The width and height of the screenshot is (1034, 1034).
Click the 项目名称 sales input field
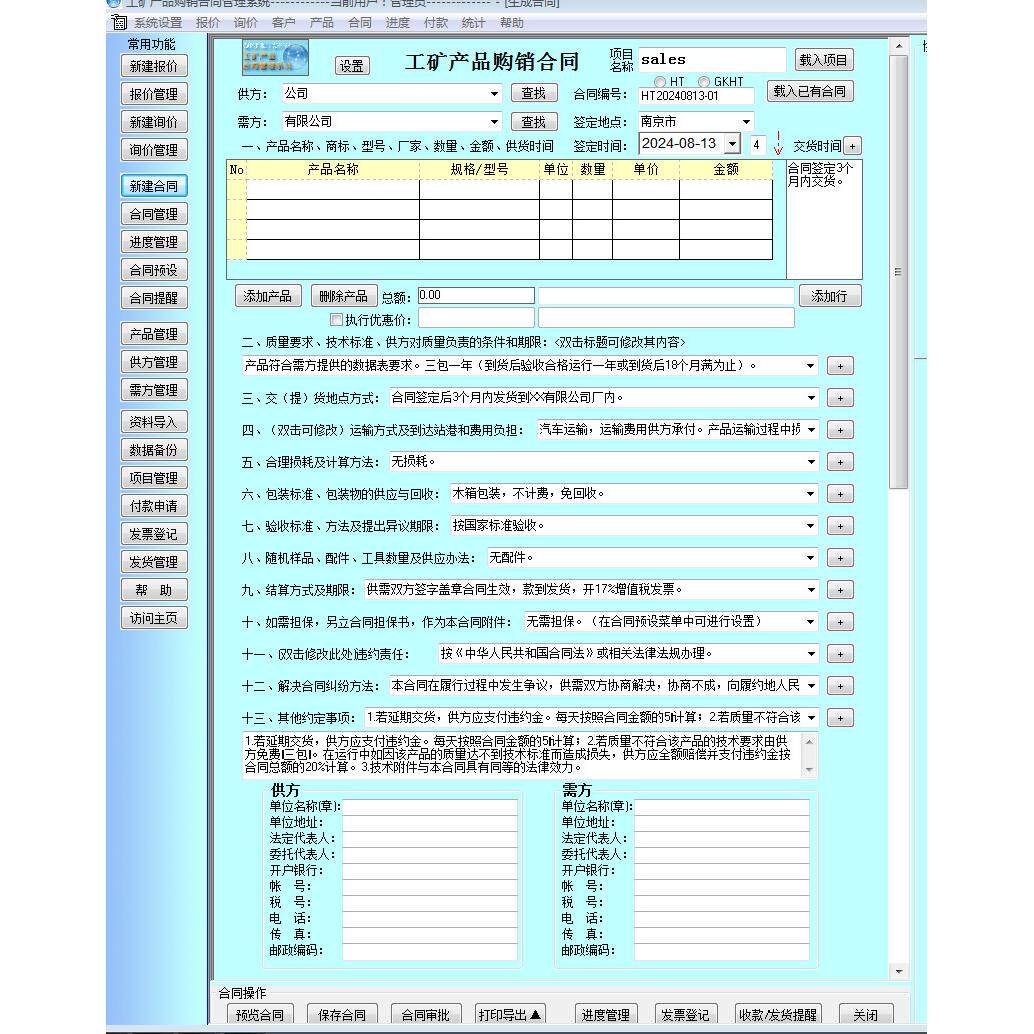(711, 59)
